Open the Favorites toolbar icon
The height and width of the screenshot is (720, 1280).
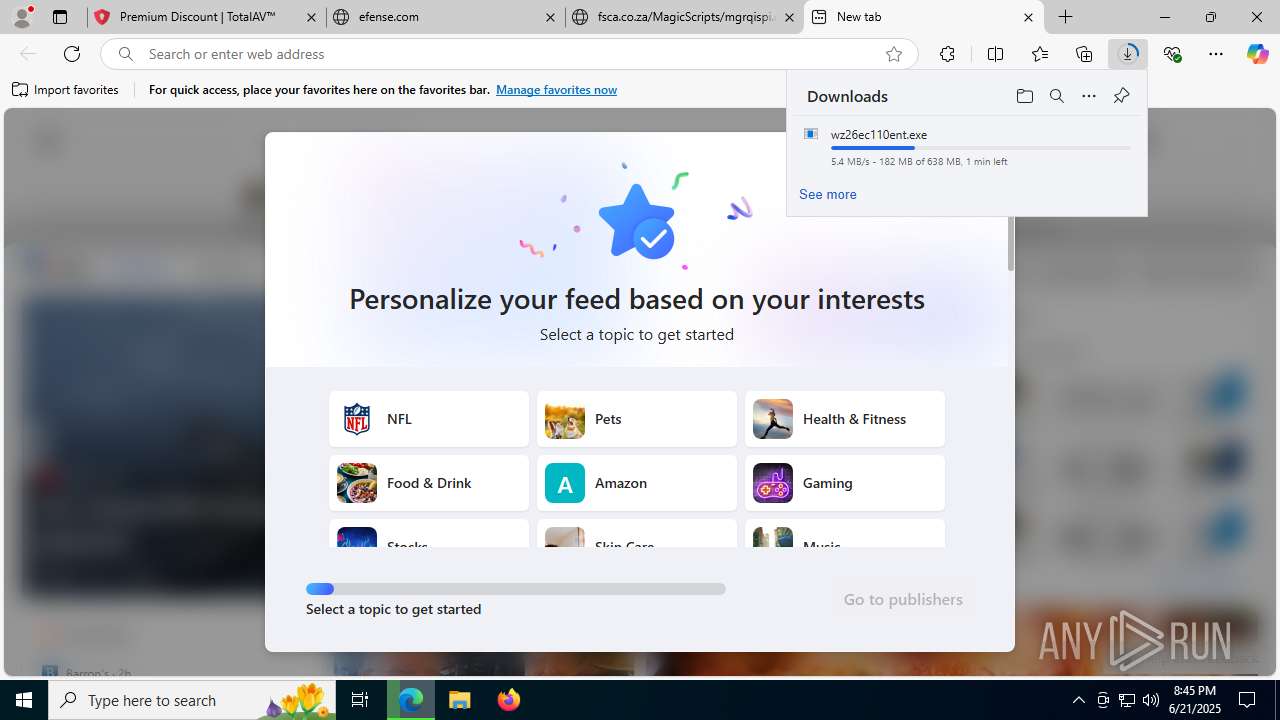[1040, 54]
